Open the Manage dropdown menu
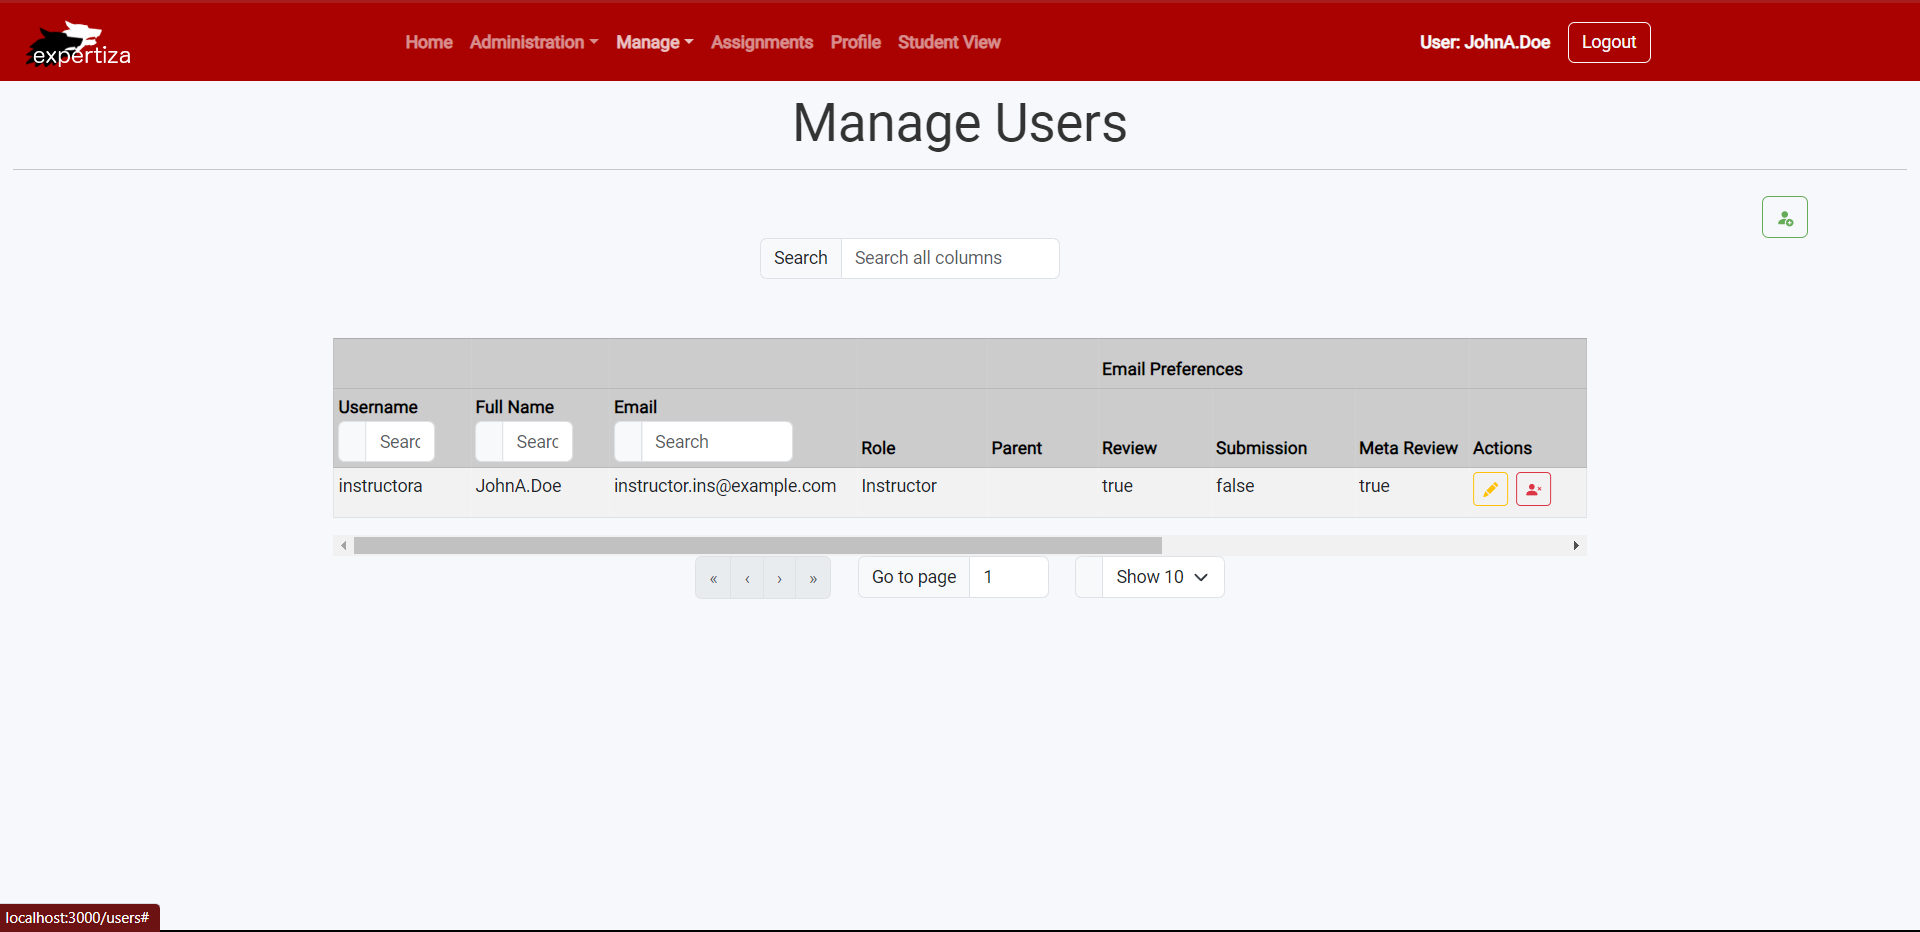This screenshot has height=932, width=1920. point(654,42)
